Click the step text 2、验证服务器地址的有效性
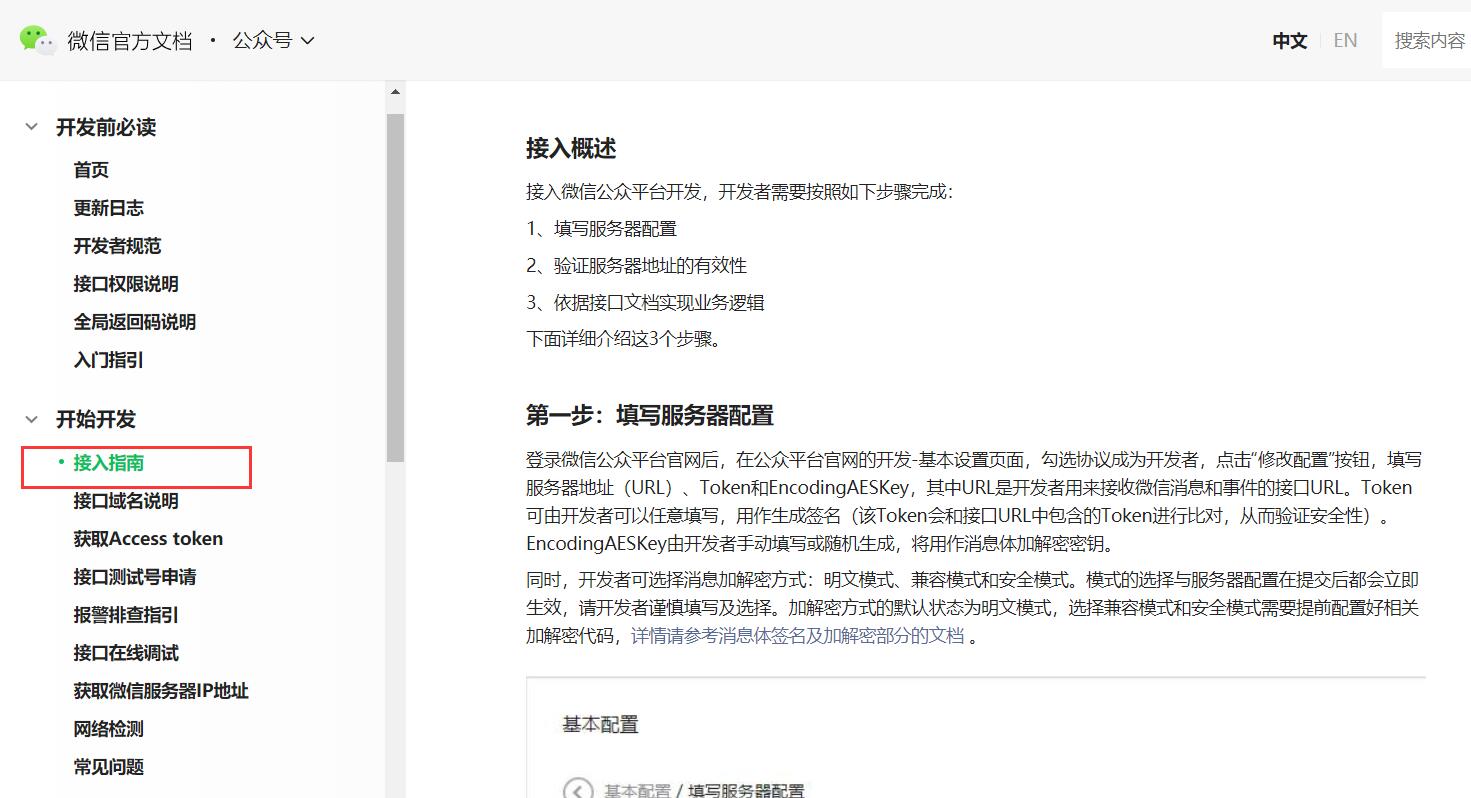The image size is (1471, 798). pyautogui.click(x=637, y=266)
